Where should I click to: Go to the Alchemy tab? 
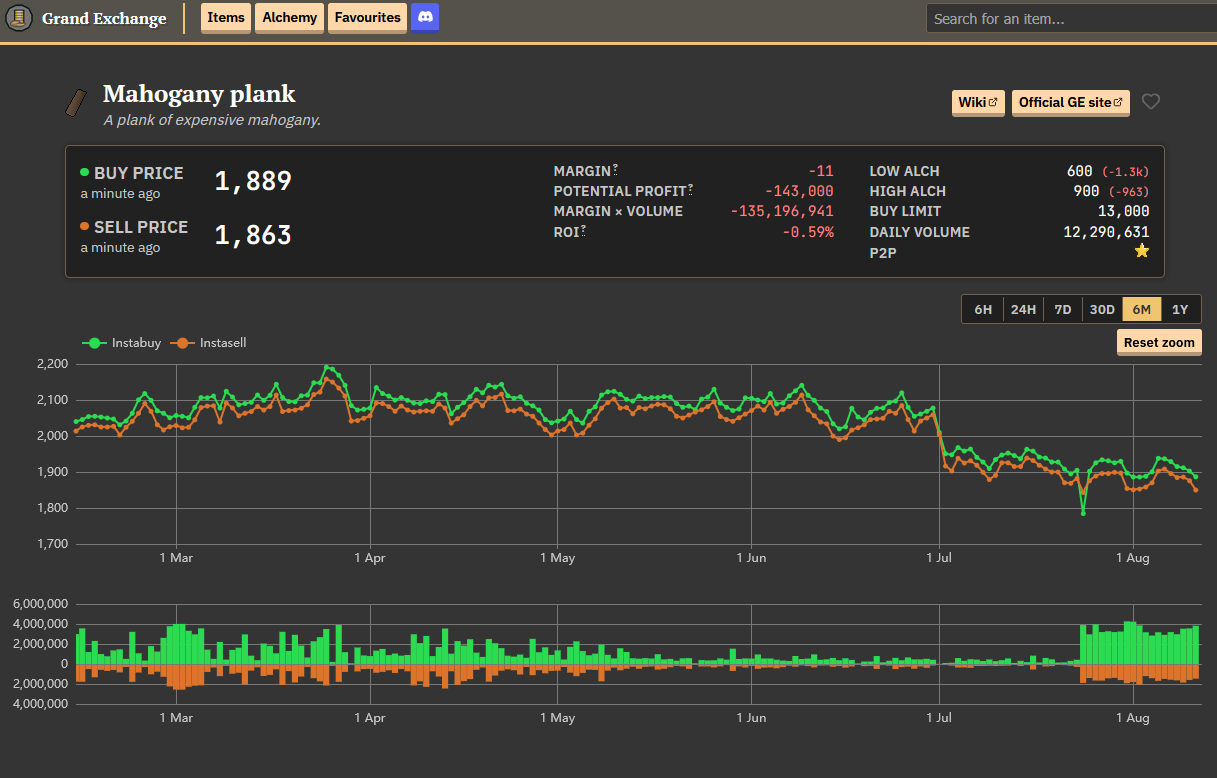point(290,17)
